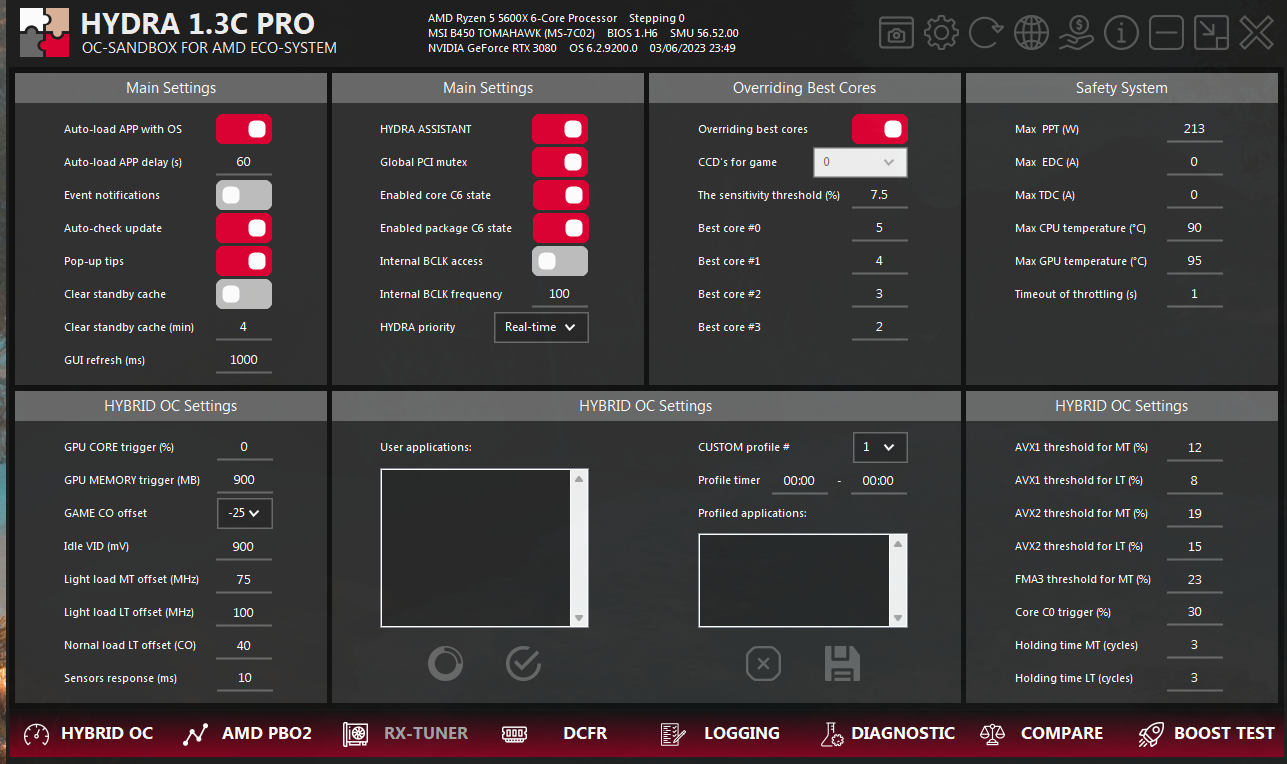Click the hand-with-coin donate icon
The height and width of the screenshot is (764, 1287).
(1076, 33)
